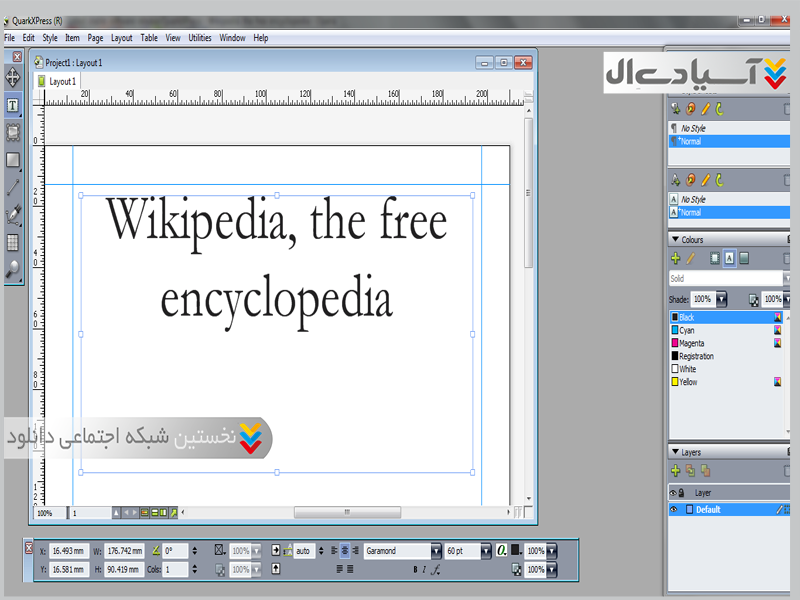Open the Garamond font dropdown
This screenshot has height=600, width=800.
[436, 551]
